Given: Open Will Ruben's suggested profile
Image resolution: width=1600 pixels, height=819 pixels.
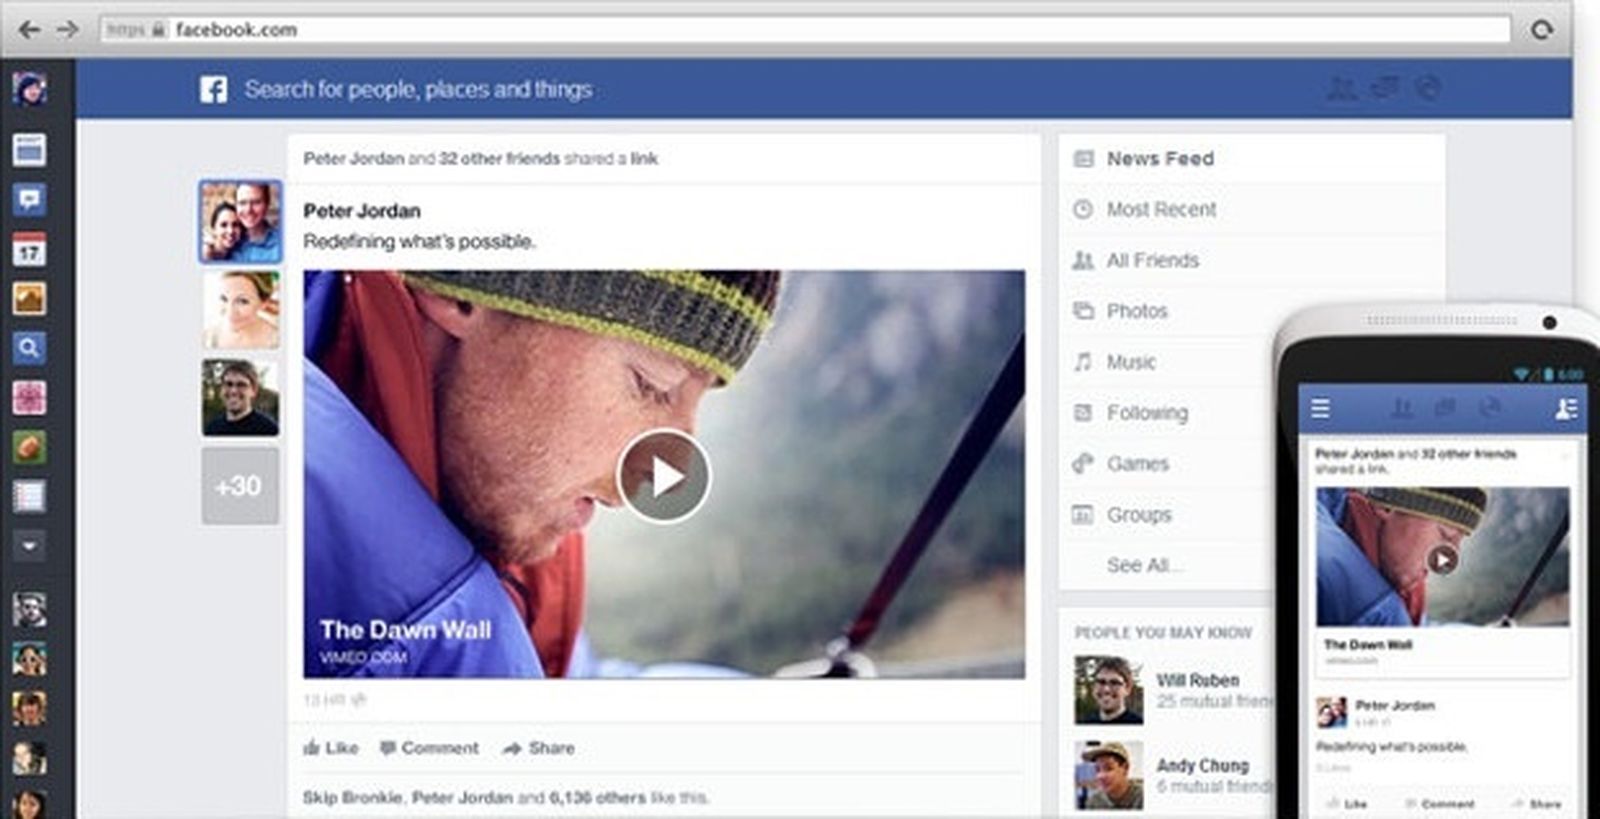Looking at the screenshot, I should coord(1198,681).
